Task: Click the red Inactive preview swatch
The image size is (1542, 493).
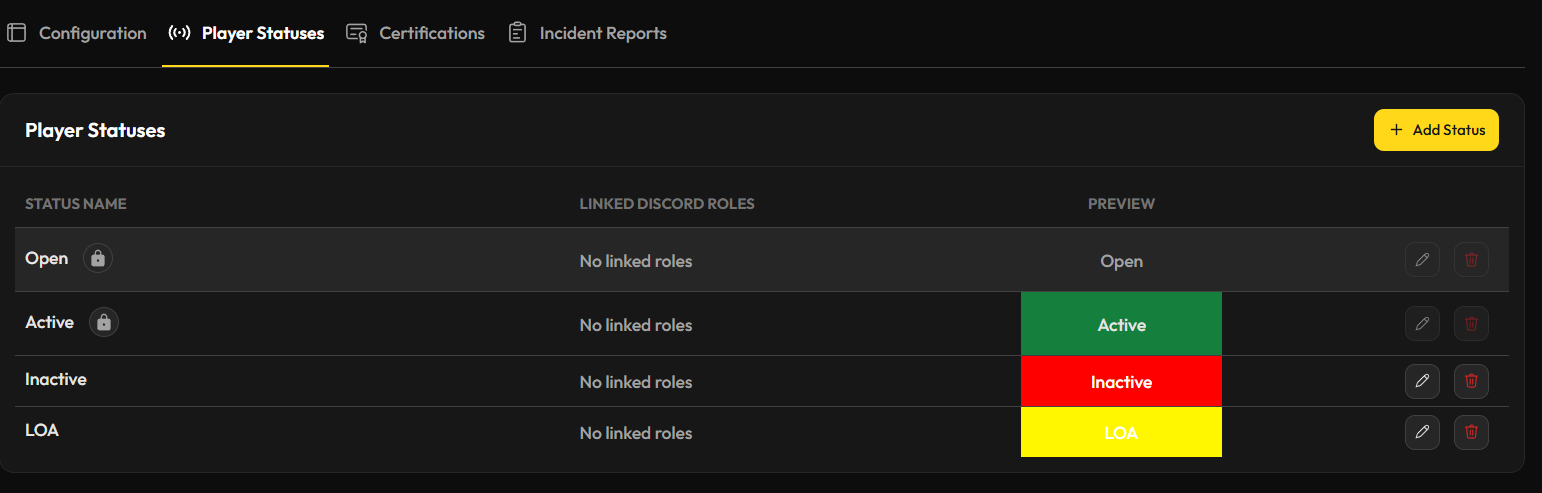Action: [x=1121, y=381]
